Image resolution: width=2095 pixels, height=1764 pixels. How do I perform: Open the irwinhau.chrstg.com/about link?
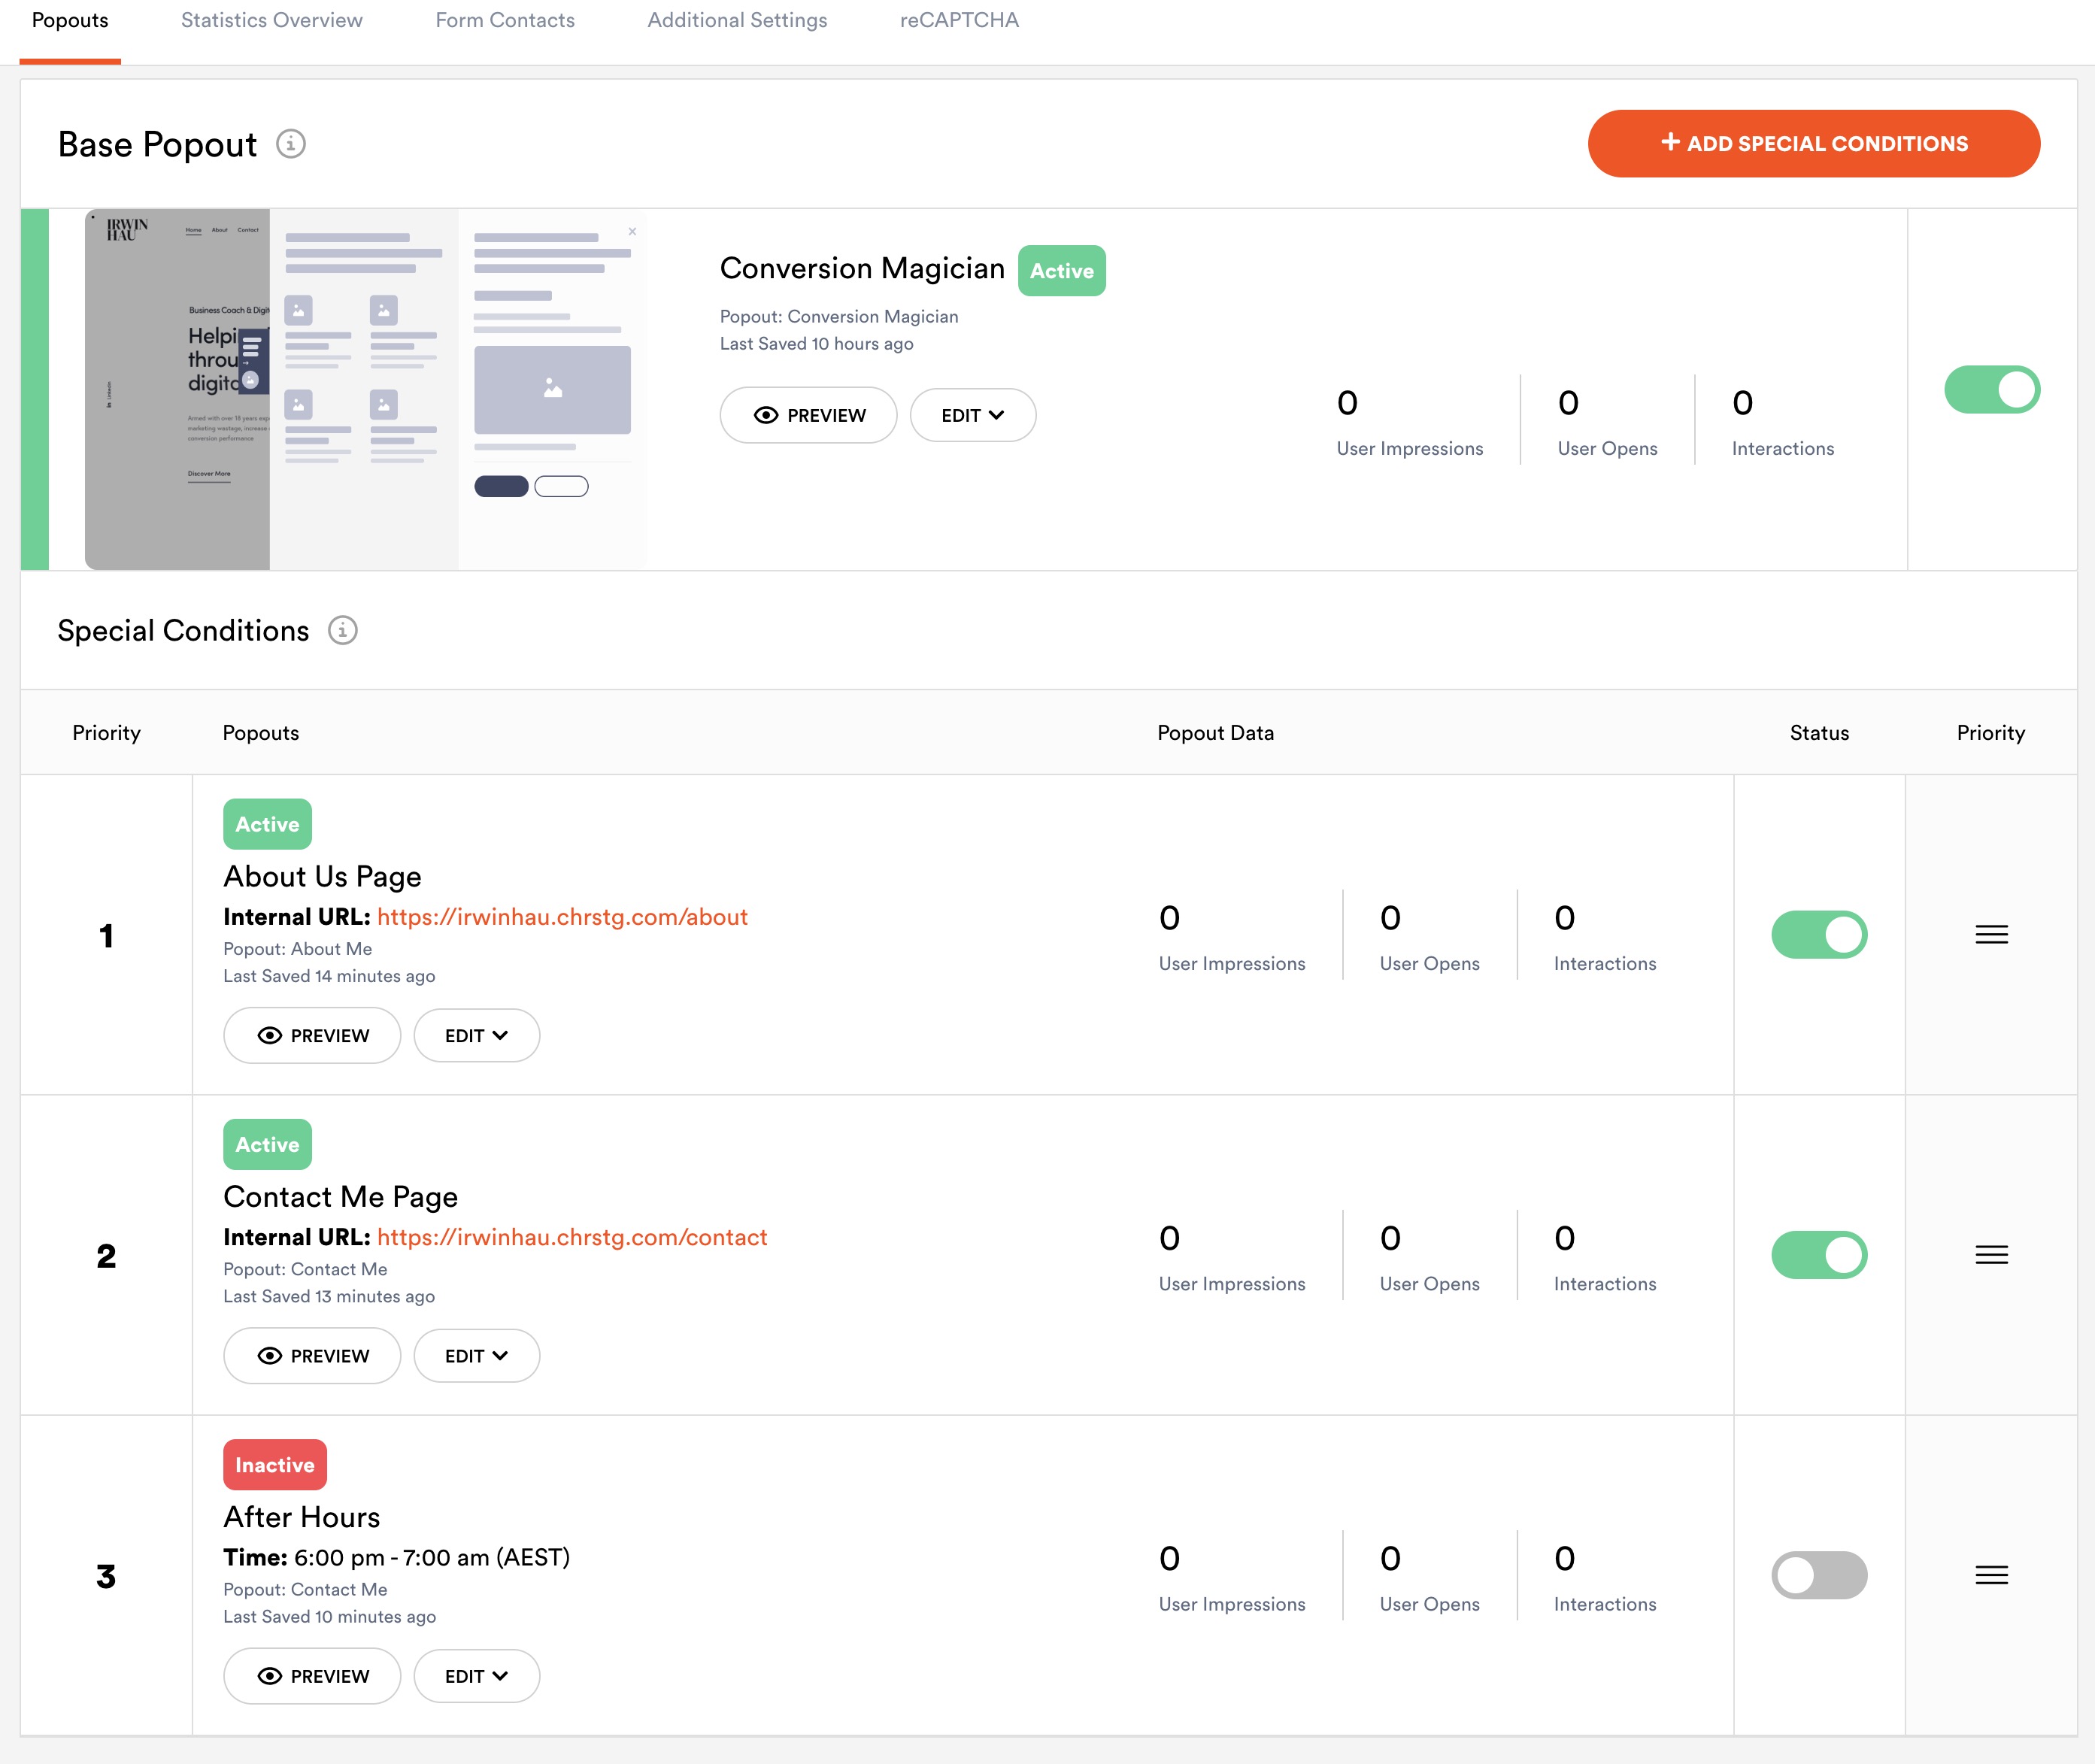[562, 917]
